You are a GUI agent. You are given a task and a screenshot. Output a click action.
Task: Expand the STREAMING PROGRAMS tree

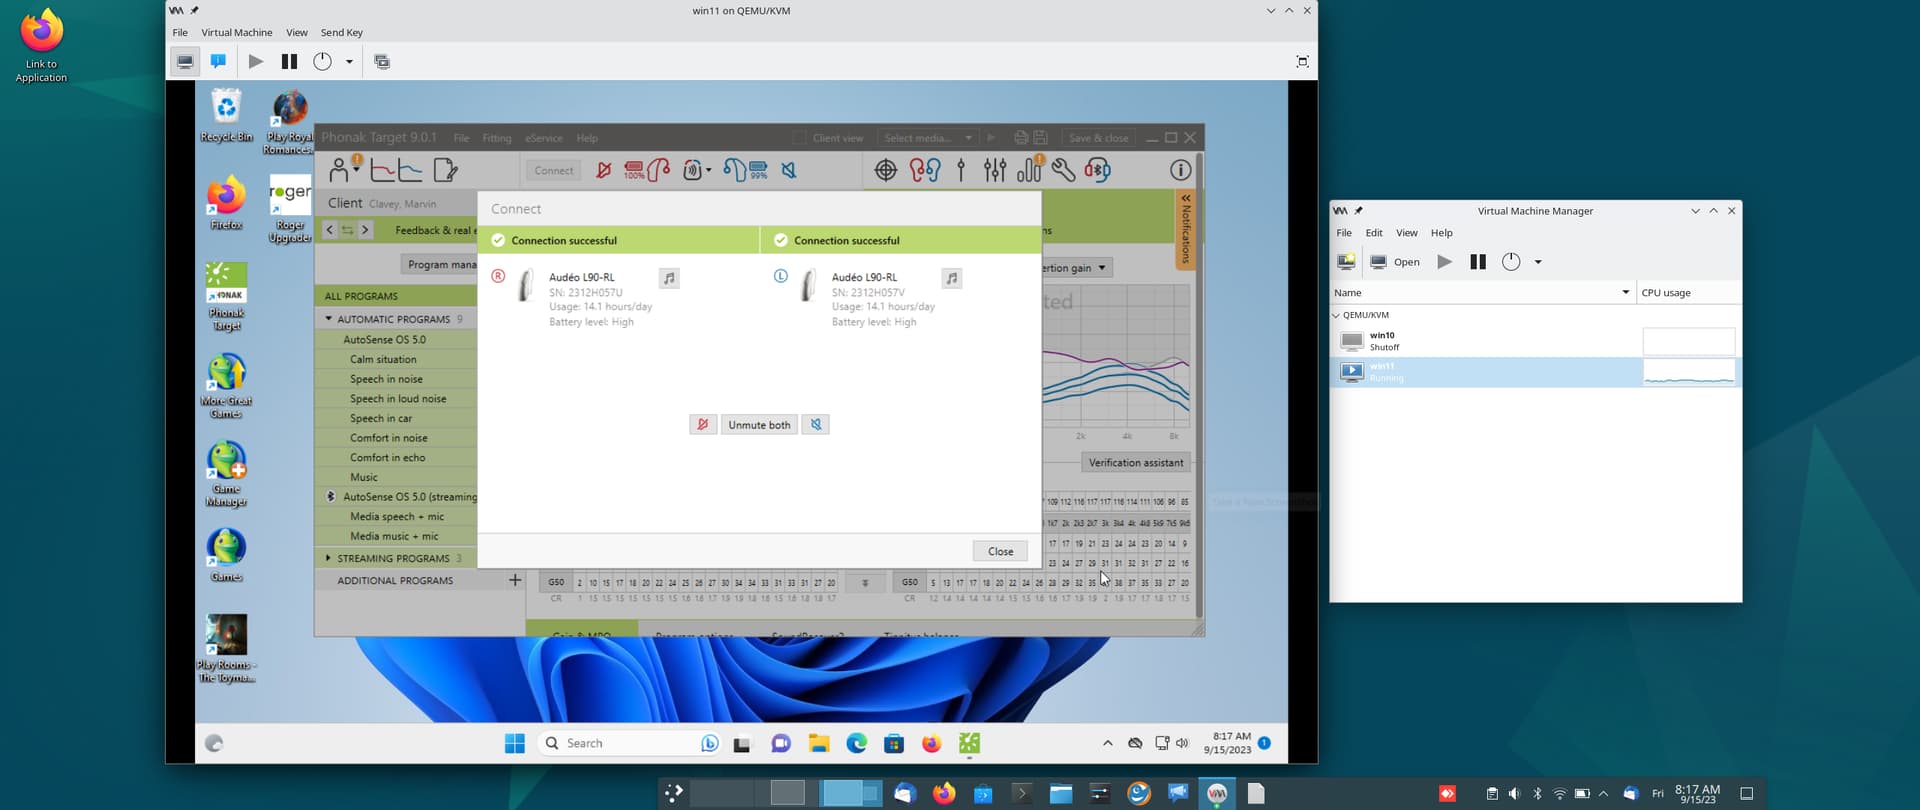pyautogui.click(x=328, y=558)
